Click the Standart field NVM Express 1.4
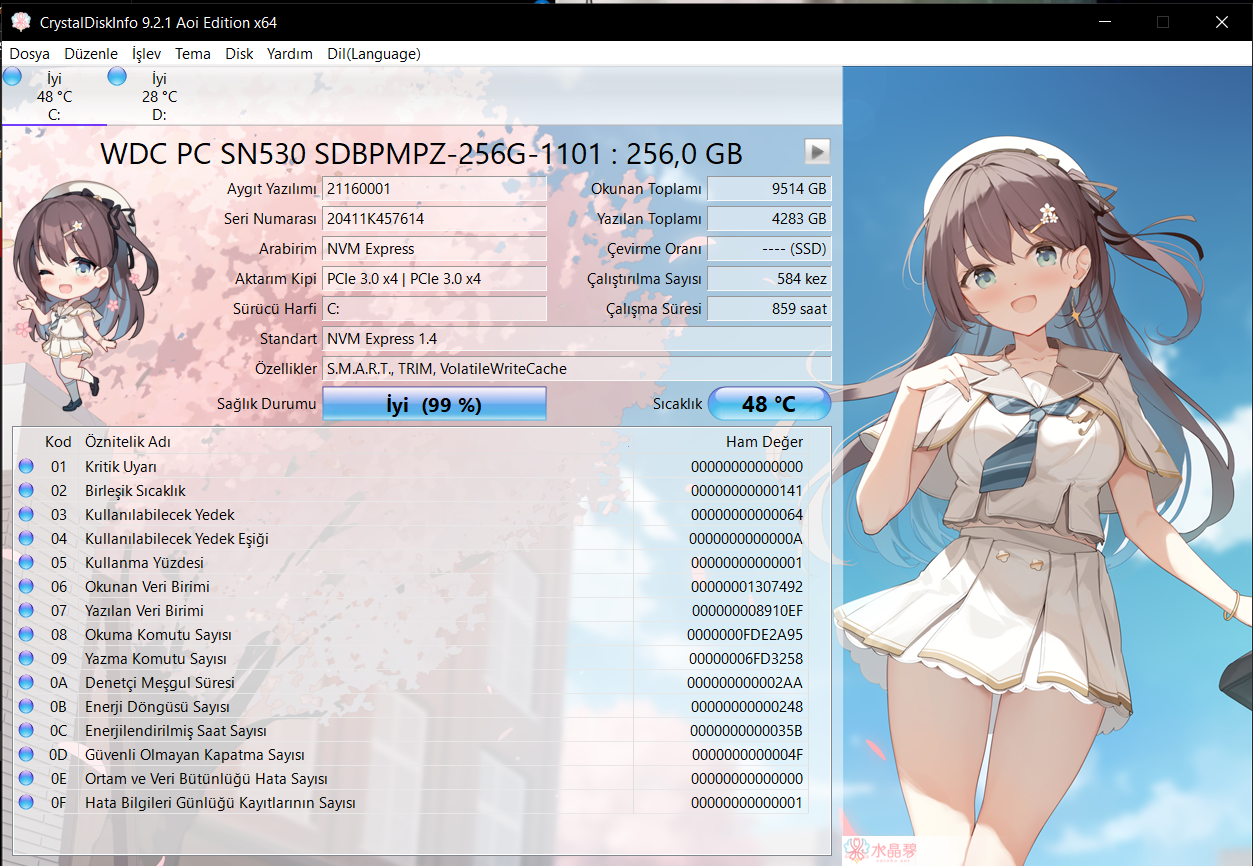The image size is (1253, 866). click(577, 338)
